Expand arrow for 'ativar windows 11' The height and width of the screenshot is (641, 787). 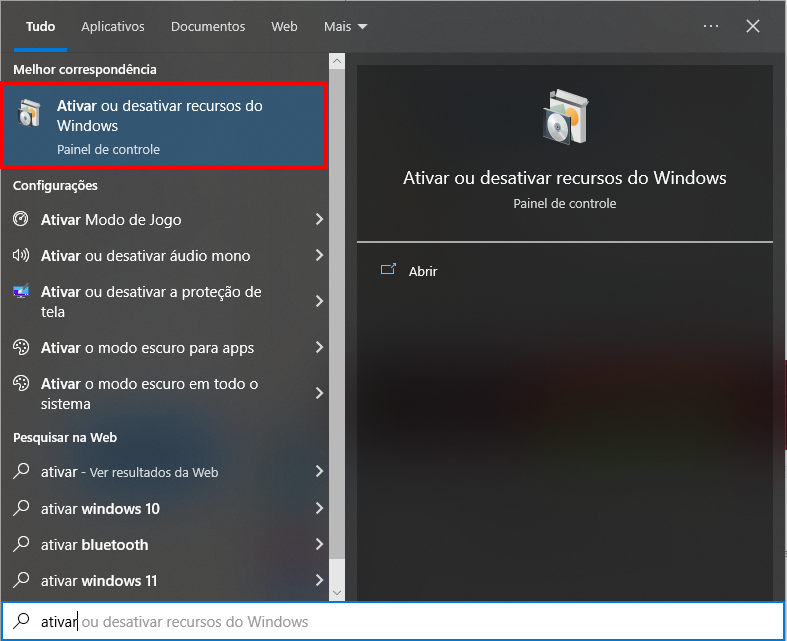tap(319, 580)
